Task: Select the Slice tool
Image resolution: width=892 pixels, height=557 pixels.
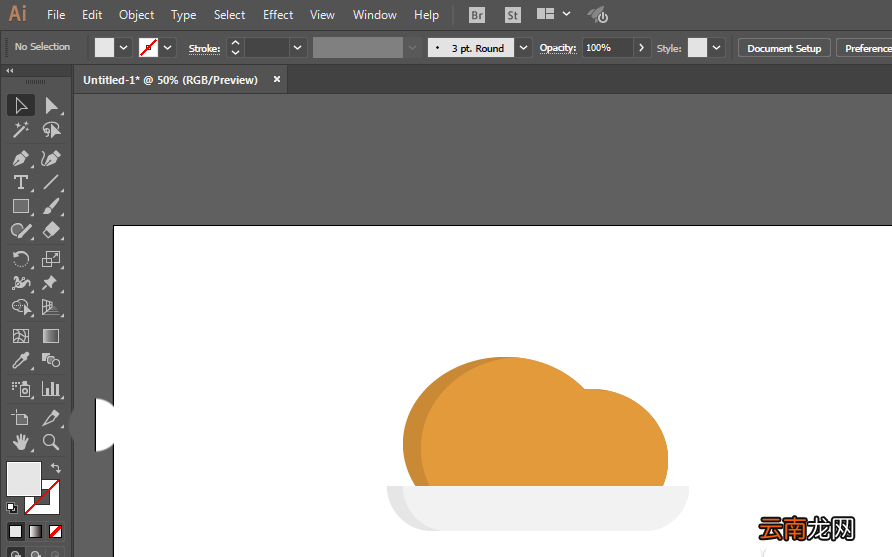Action: (x=51, y=418)
